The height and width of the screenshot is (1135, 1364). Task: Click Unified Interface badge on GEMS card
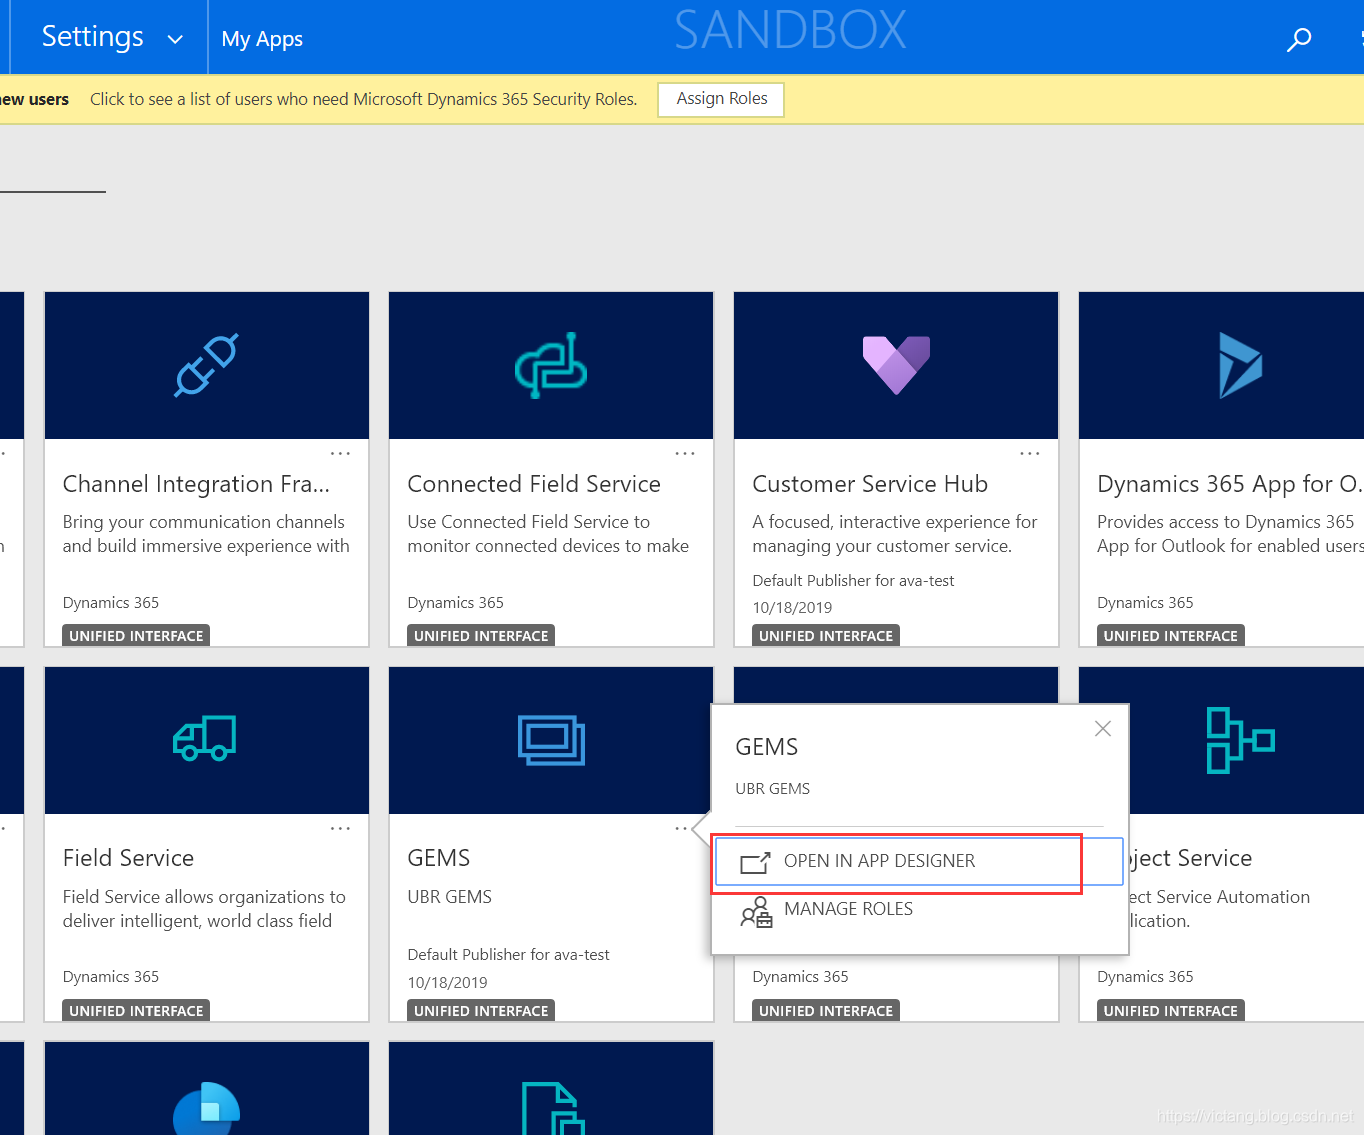pyautogui.click(x=481, y=1011)
